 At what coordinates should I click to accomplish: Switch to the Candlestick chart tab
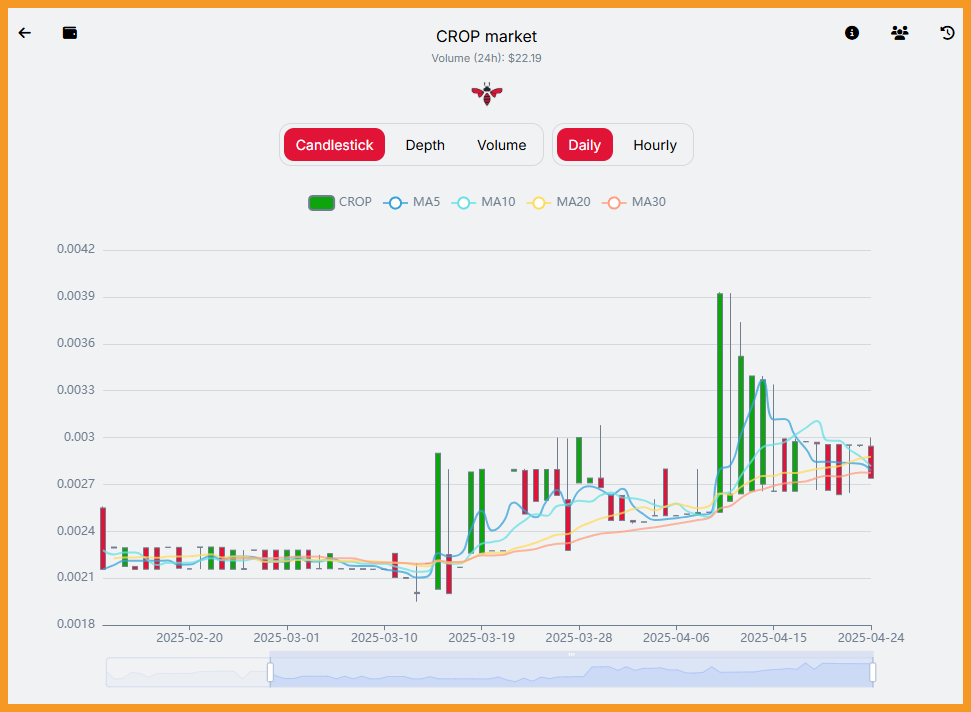334,145
